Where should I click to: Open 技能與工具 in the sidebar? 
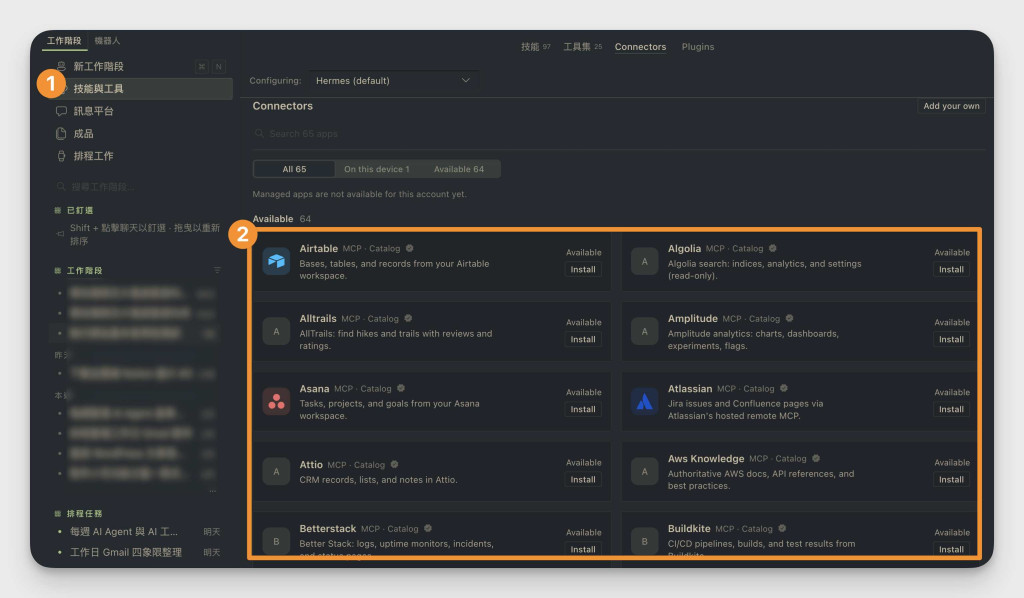[142, 89]
